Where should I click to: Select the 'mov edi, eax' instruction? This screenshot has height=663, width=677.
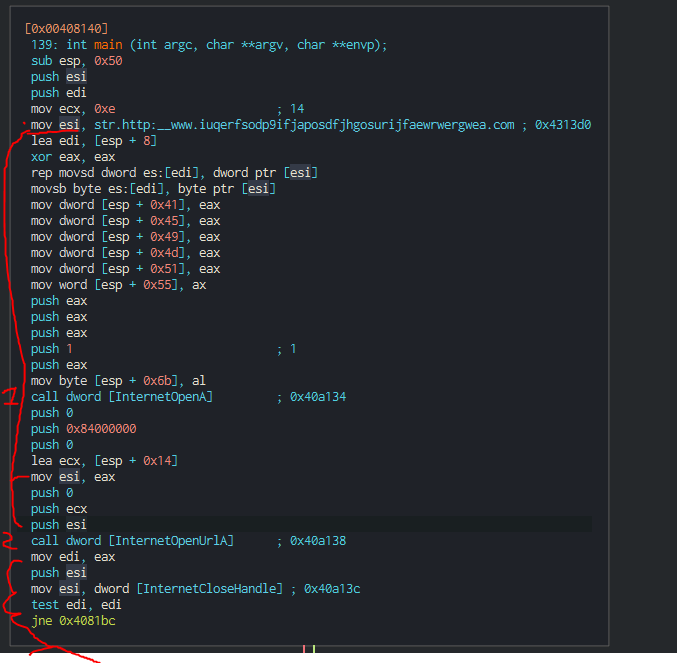[x=73, y=557]
